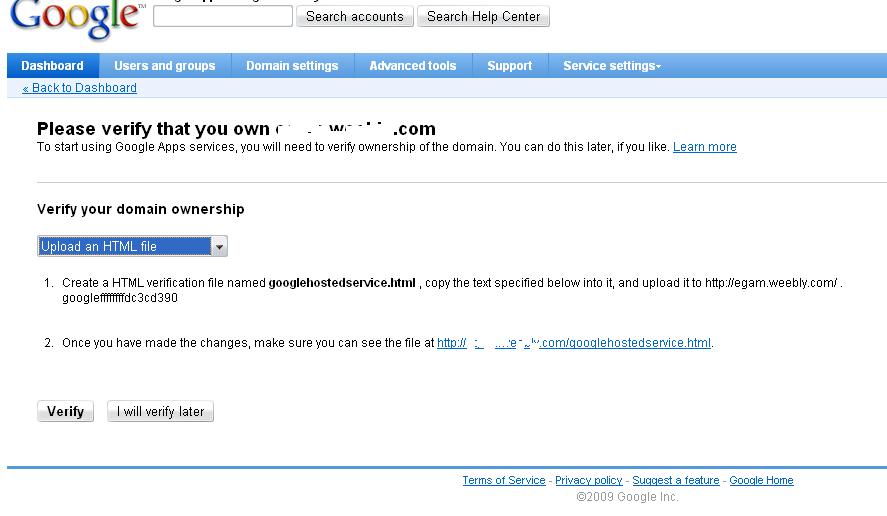Follow the Back to Dashboard link
Screen dimensions: 887x516
tap(80, 88)
